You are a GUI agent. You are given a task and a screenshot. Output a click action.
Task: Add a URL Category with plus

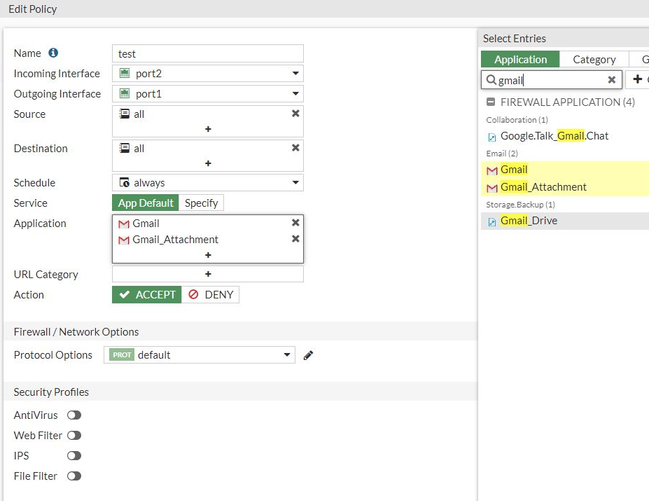point(208,274)
